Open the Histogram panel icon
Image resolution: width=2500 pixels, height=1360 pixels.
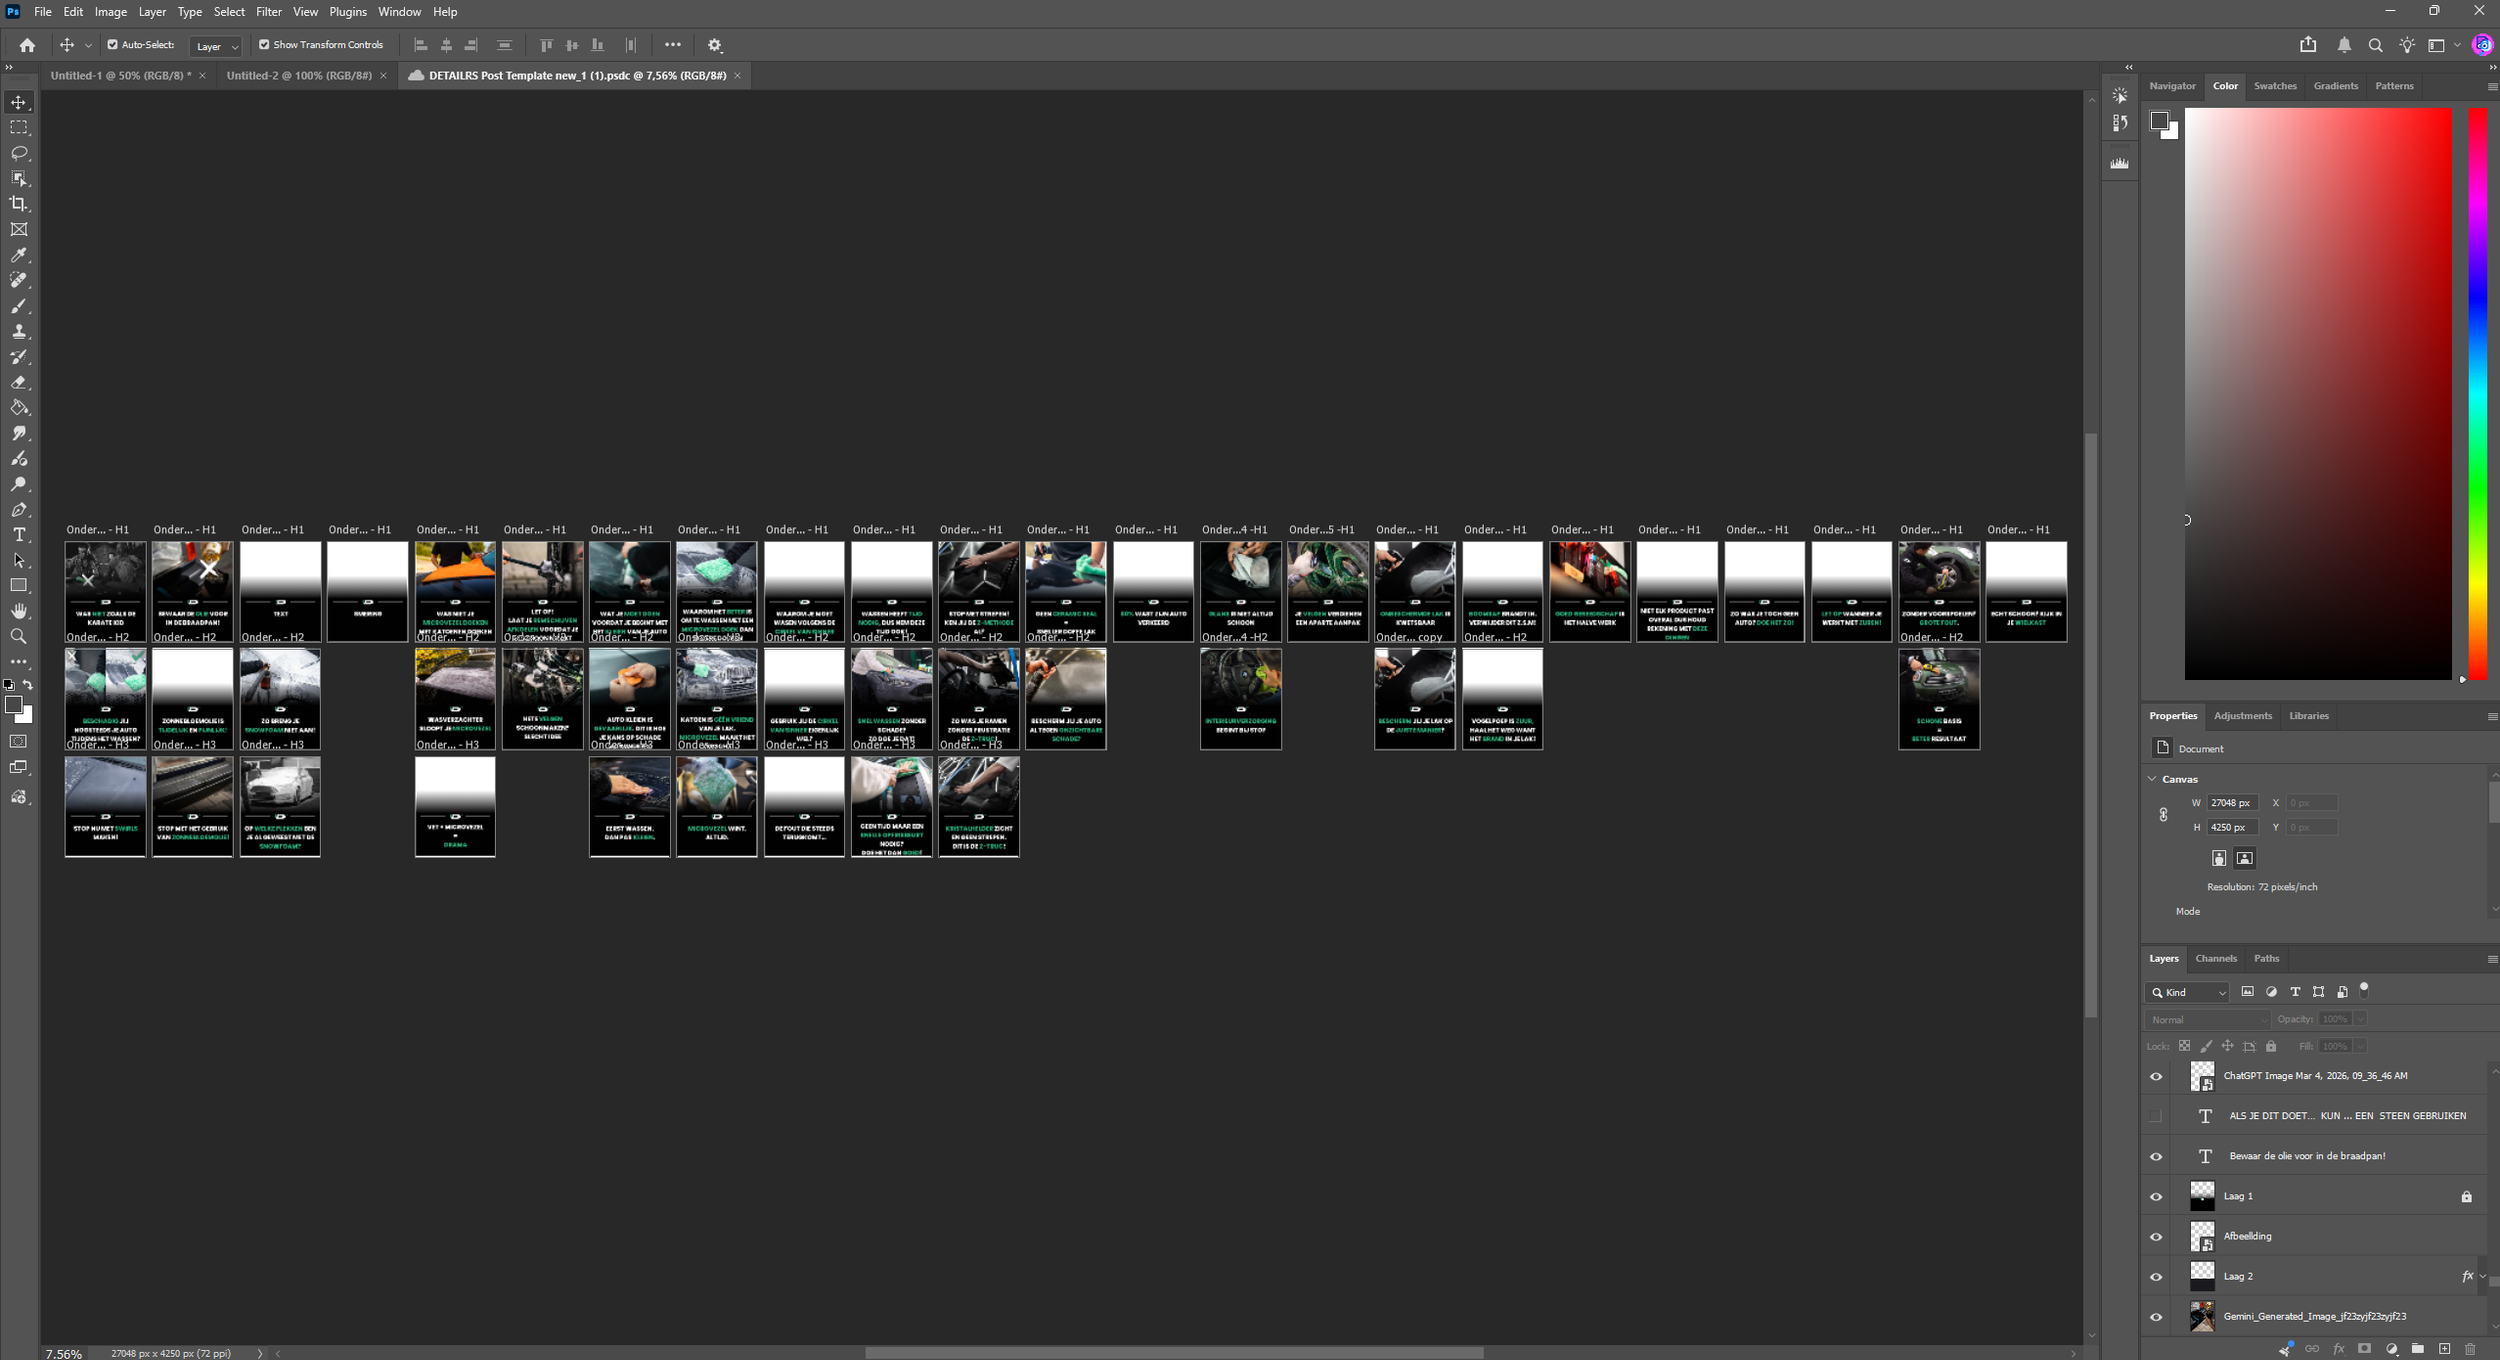pyautogui.click(x=2119, y=163)
